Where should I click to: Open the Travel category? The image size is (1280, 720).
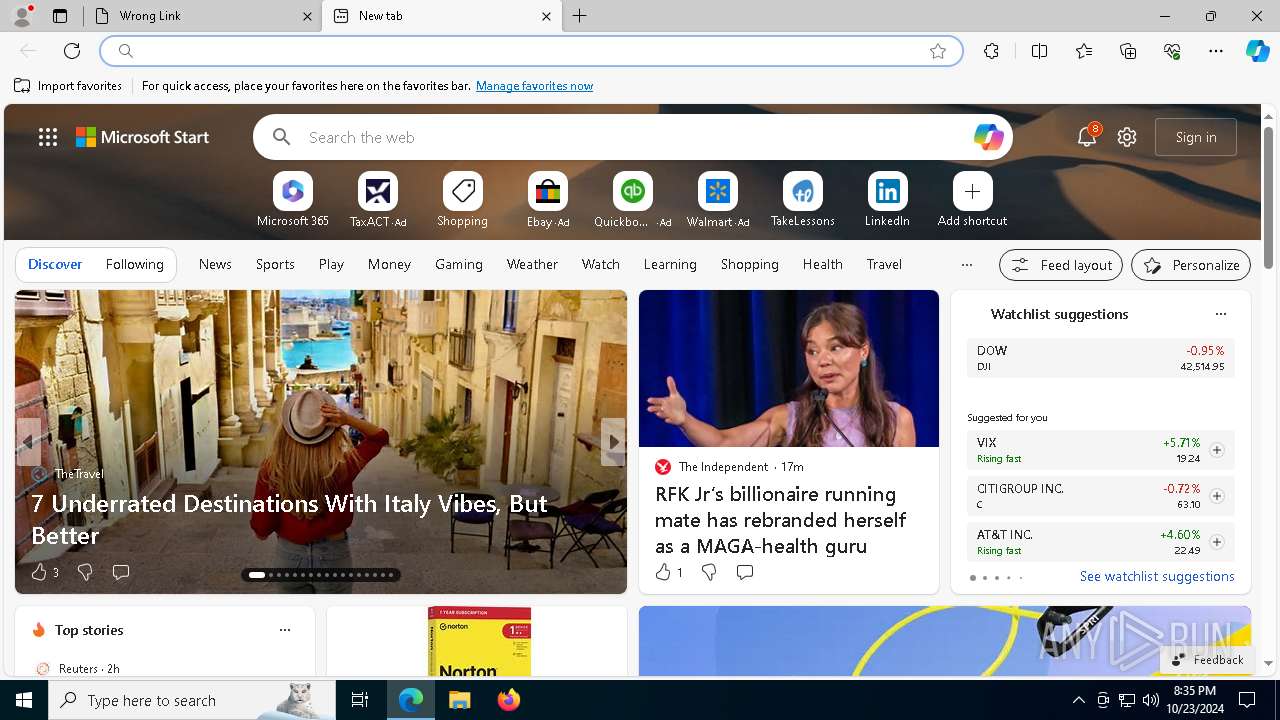pyautogui.click(x=884, y=264)
